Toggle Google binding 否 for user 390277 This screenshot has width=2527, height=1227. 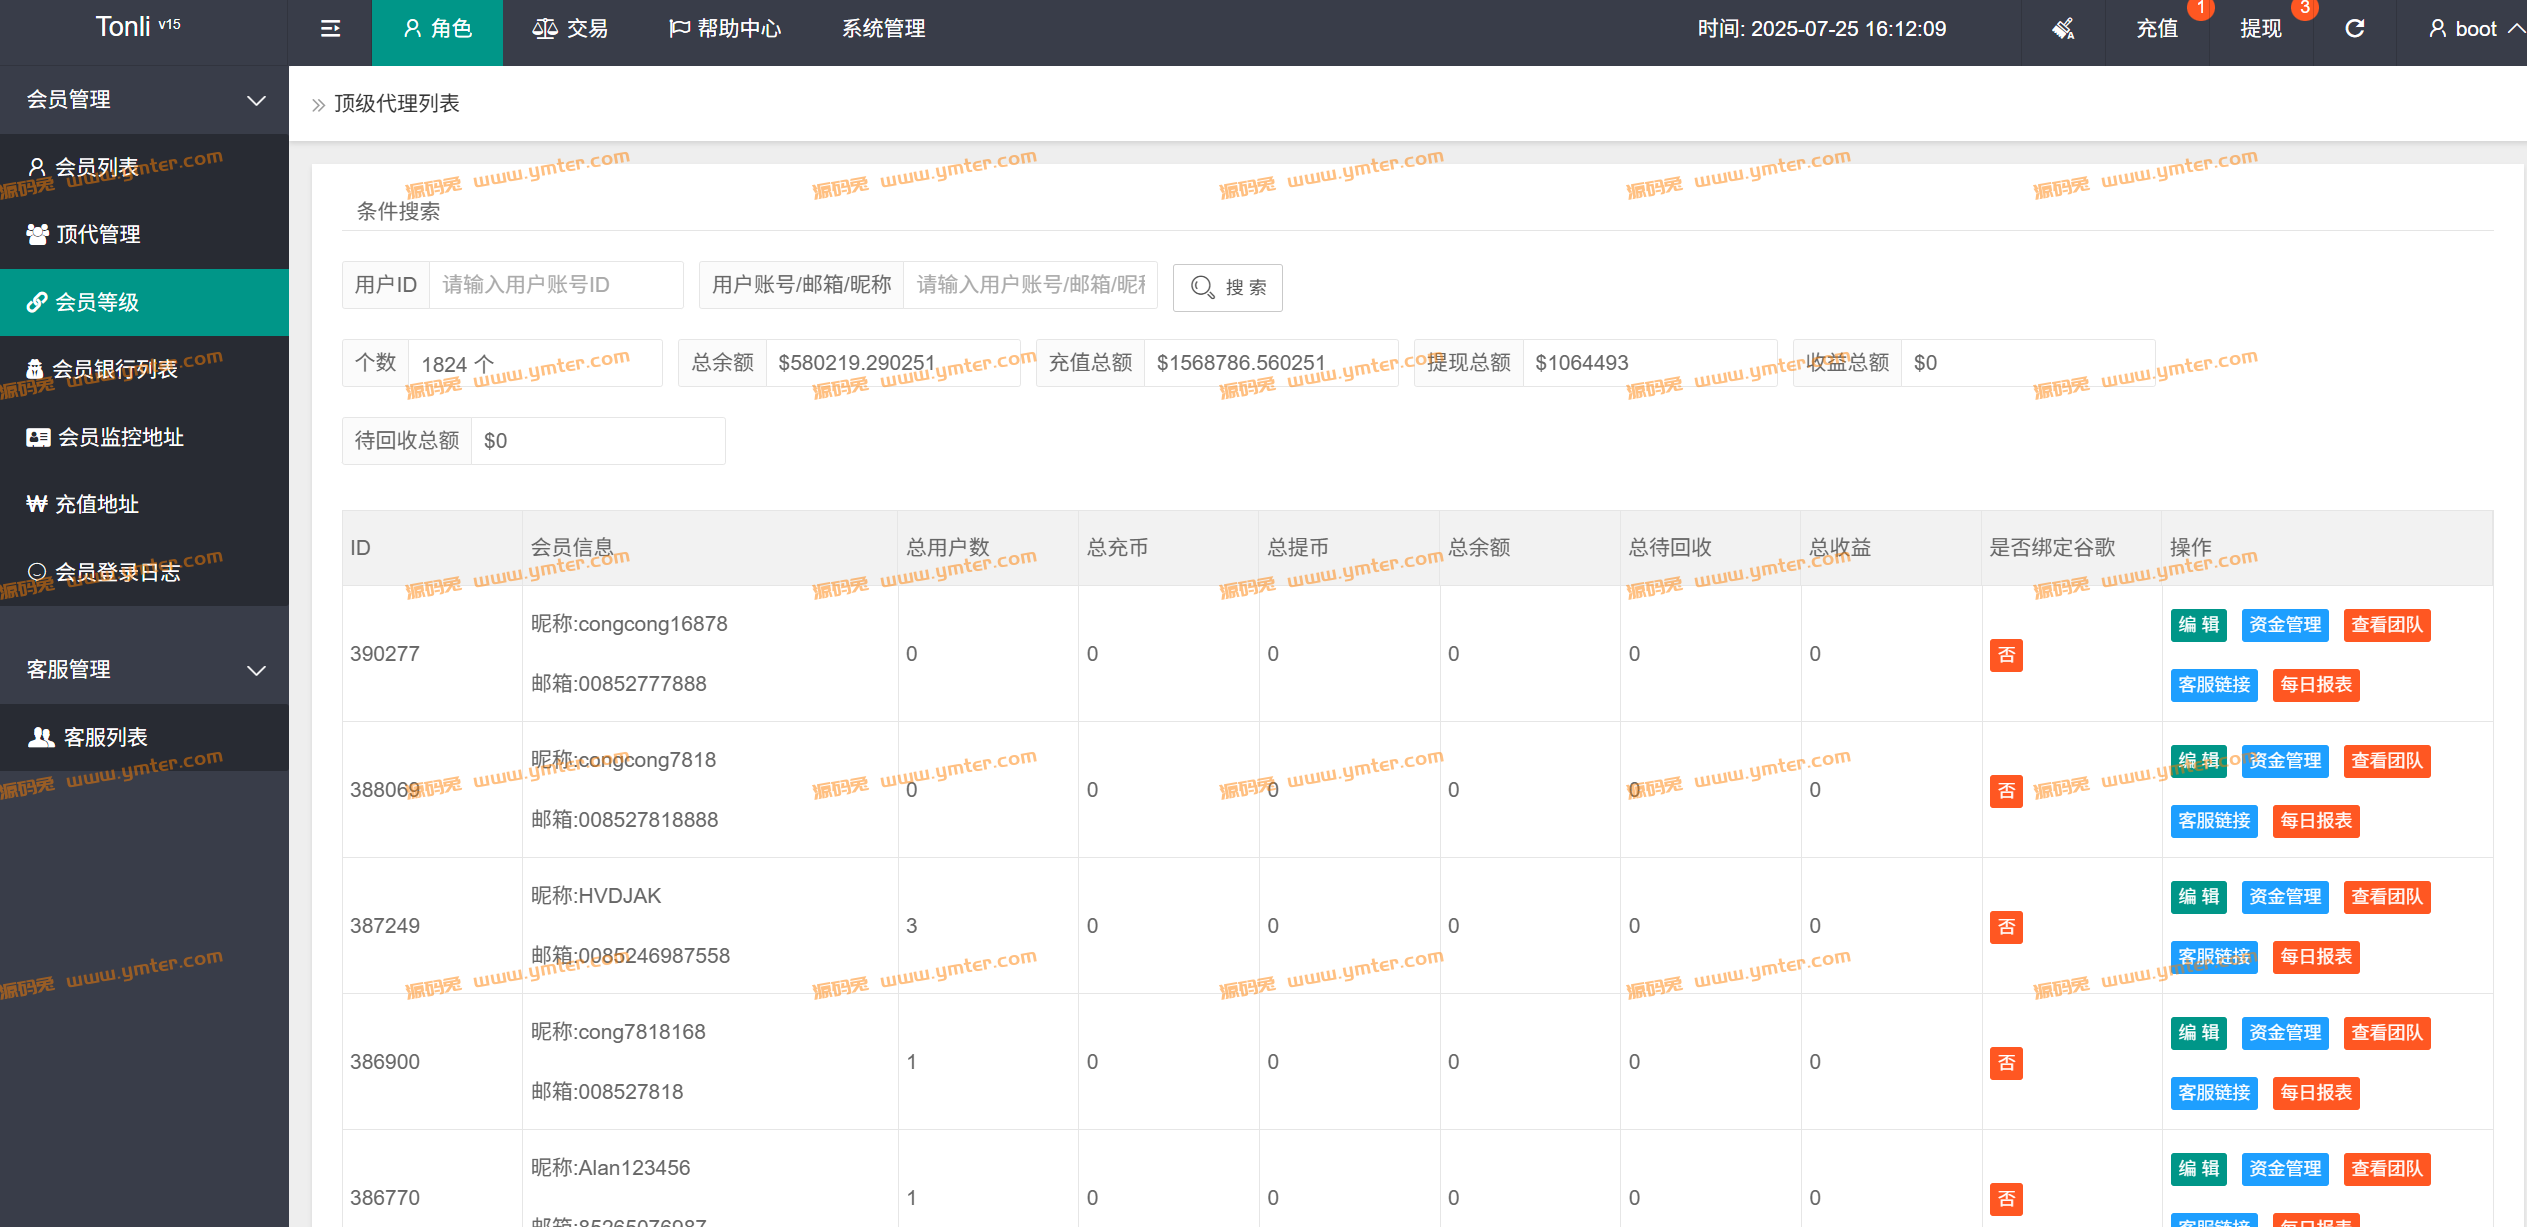coord(2005,655)
